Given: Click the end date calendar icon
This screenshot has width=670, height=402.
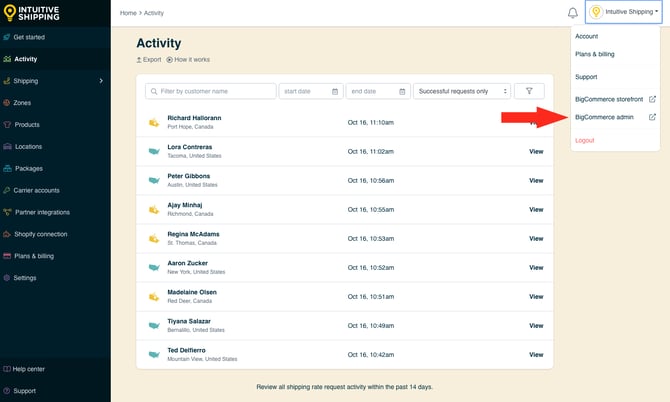Looking at the screenshot, I should [402, 91].
